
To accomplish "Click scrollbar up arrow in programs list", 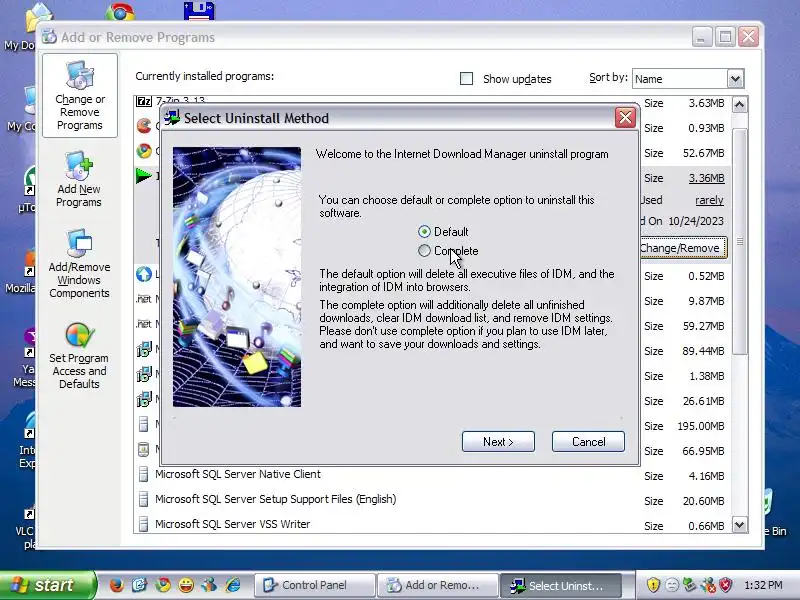I will (x=739, y=105).
